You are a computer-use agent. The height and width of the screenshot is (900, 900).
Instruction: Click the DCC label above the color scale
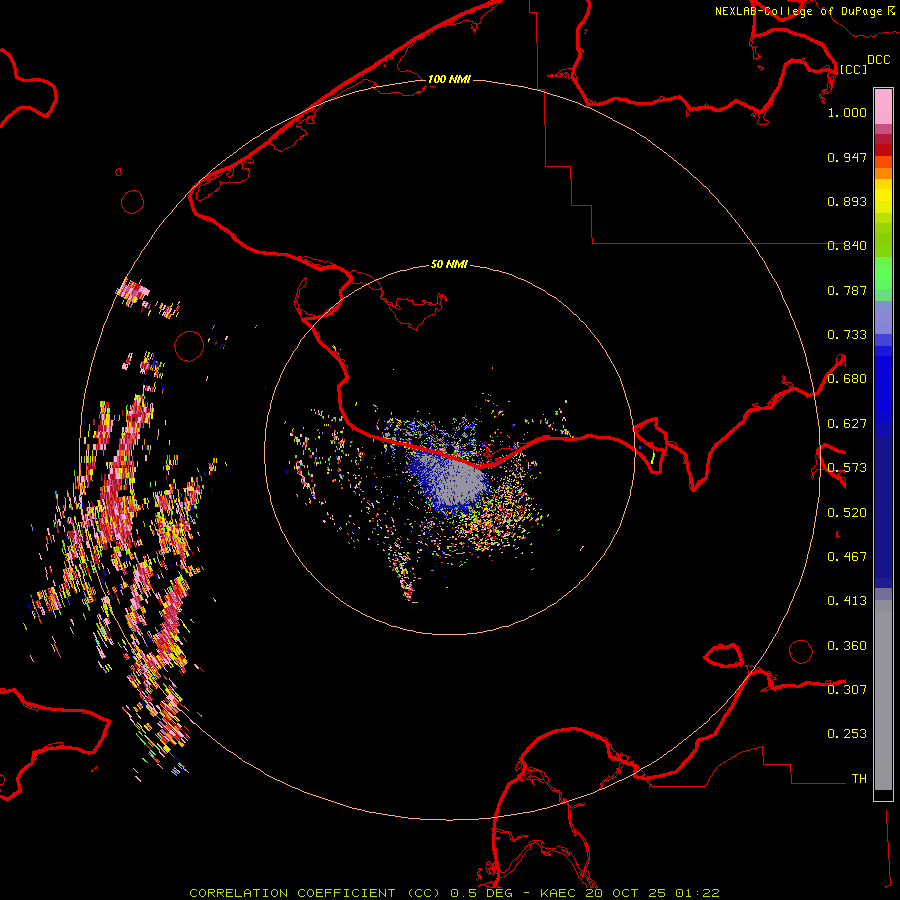[878, 60]
